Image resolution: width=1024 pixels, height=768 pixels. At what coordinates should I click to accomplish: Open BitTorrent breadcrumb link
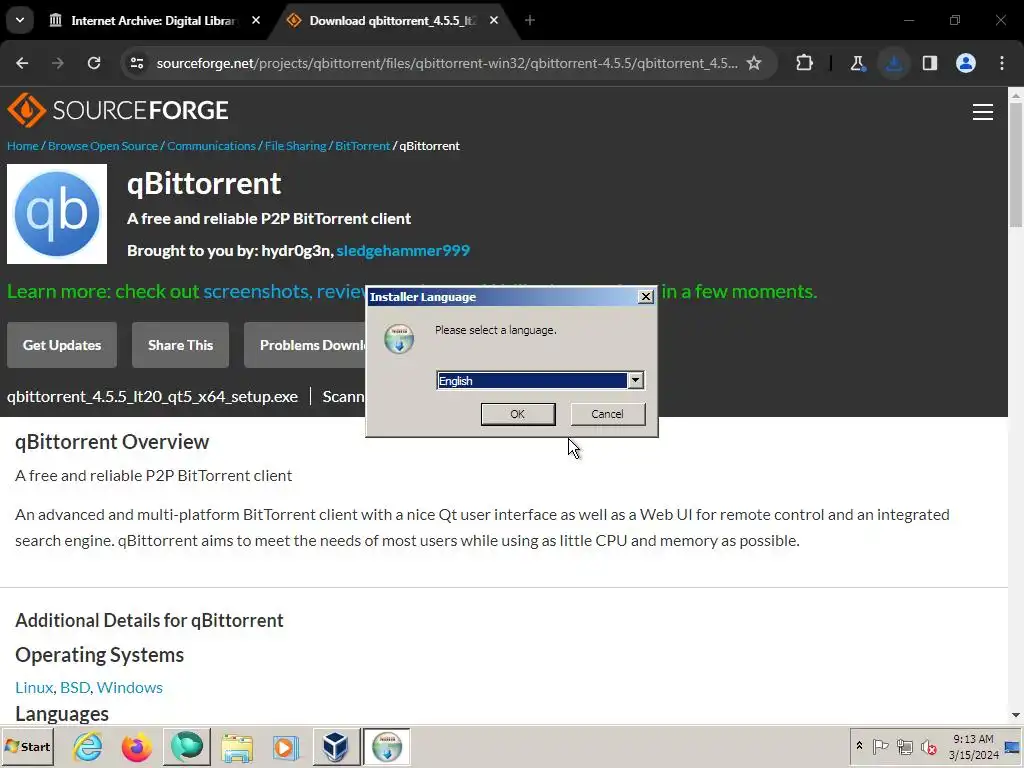[362, 146]
